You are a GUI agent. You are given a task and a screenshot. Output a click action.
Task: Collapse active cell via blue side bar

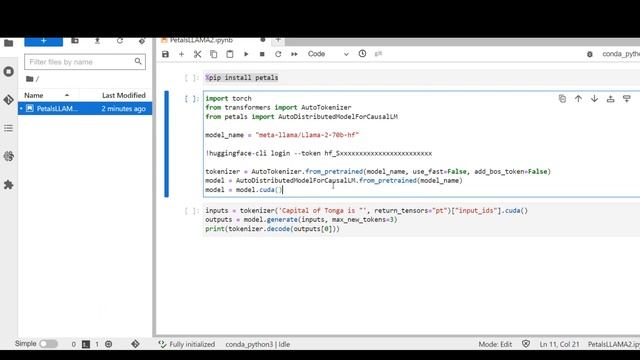(167, 144)
